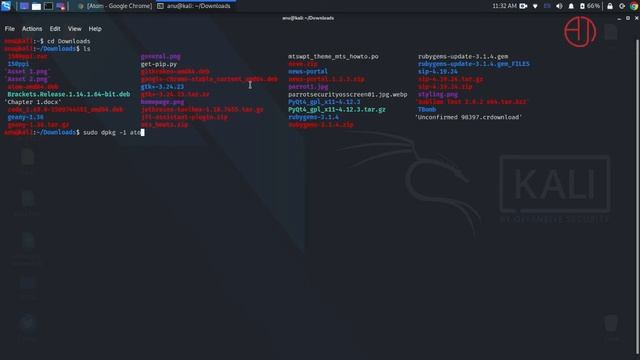Open the View menu

click(x=74, y=29)
